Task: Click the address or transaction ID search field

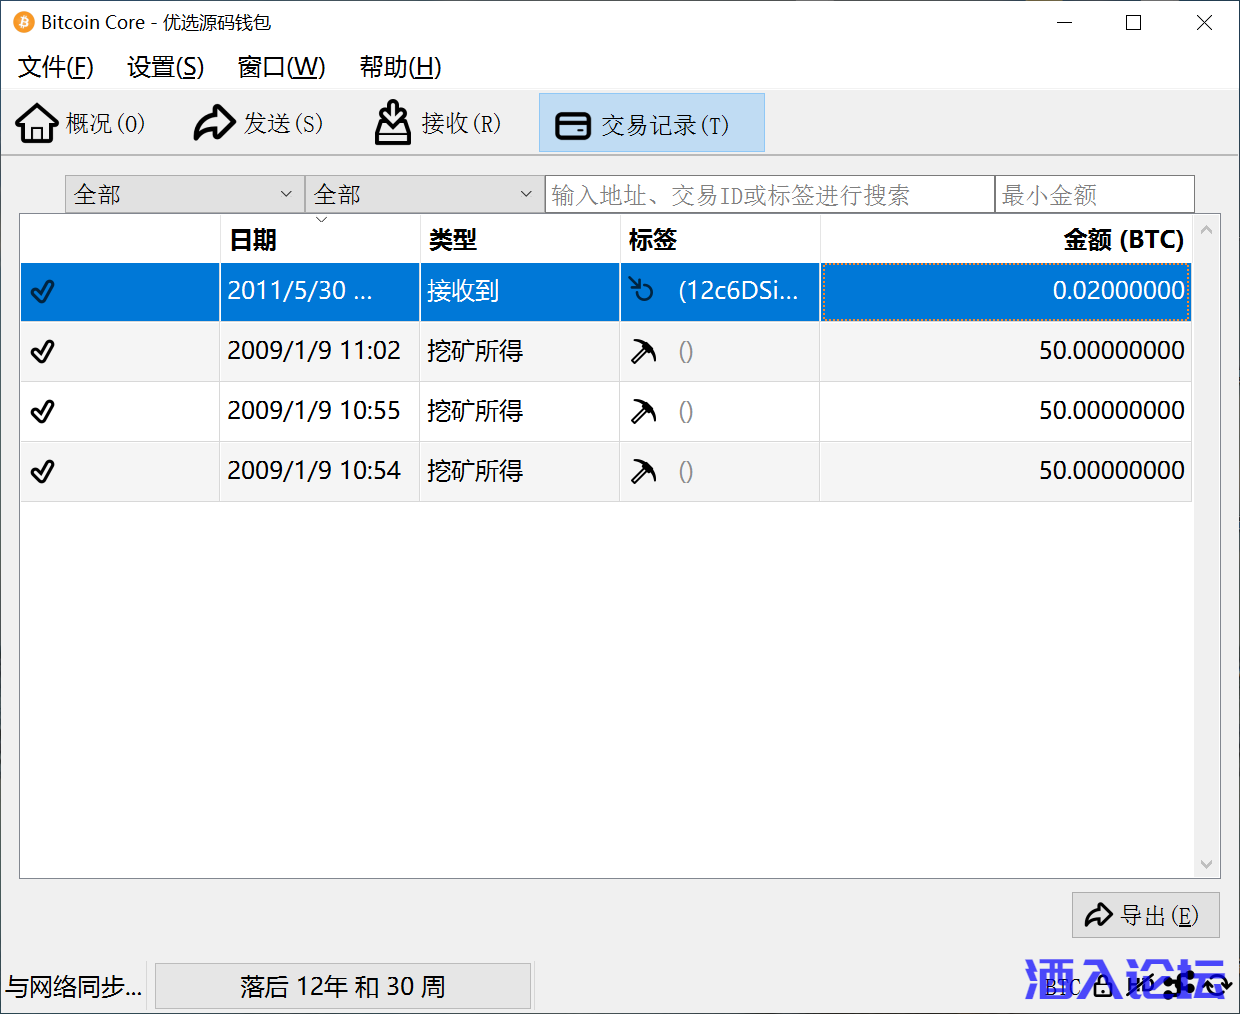Action: click(x=769, y=195)
